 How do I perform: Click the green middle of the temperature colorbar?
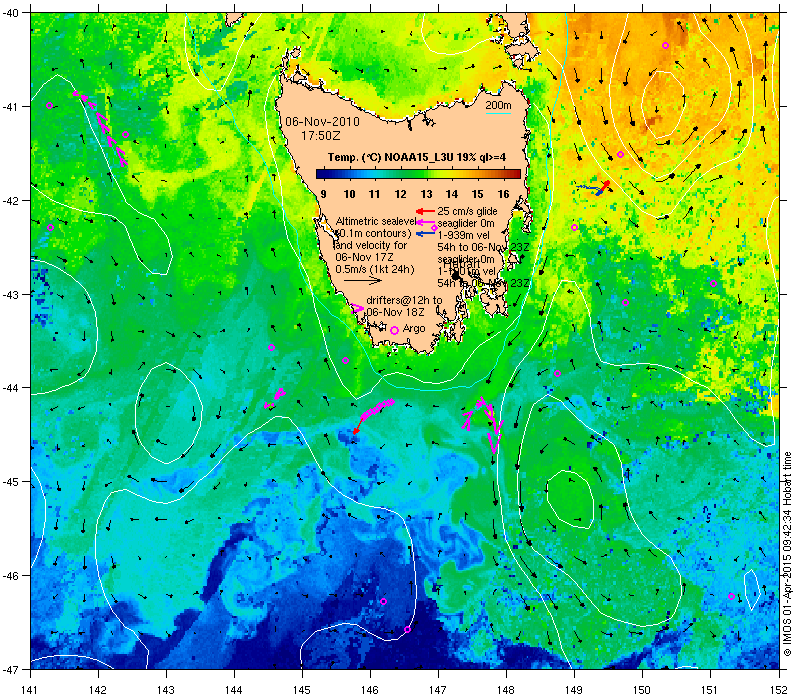[418, 174]
